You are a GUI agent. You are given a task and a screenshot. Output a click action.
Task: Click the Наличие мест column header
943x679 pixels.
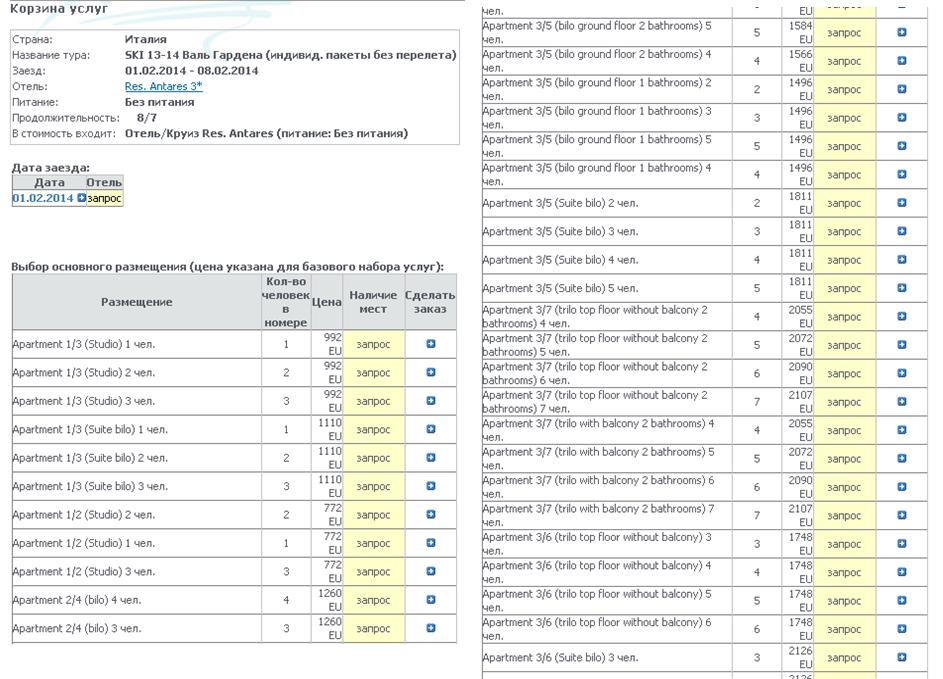click(x=373, y=302)
